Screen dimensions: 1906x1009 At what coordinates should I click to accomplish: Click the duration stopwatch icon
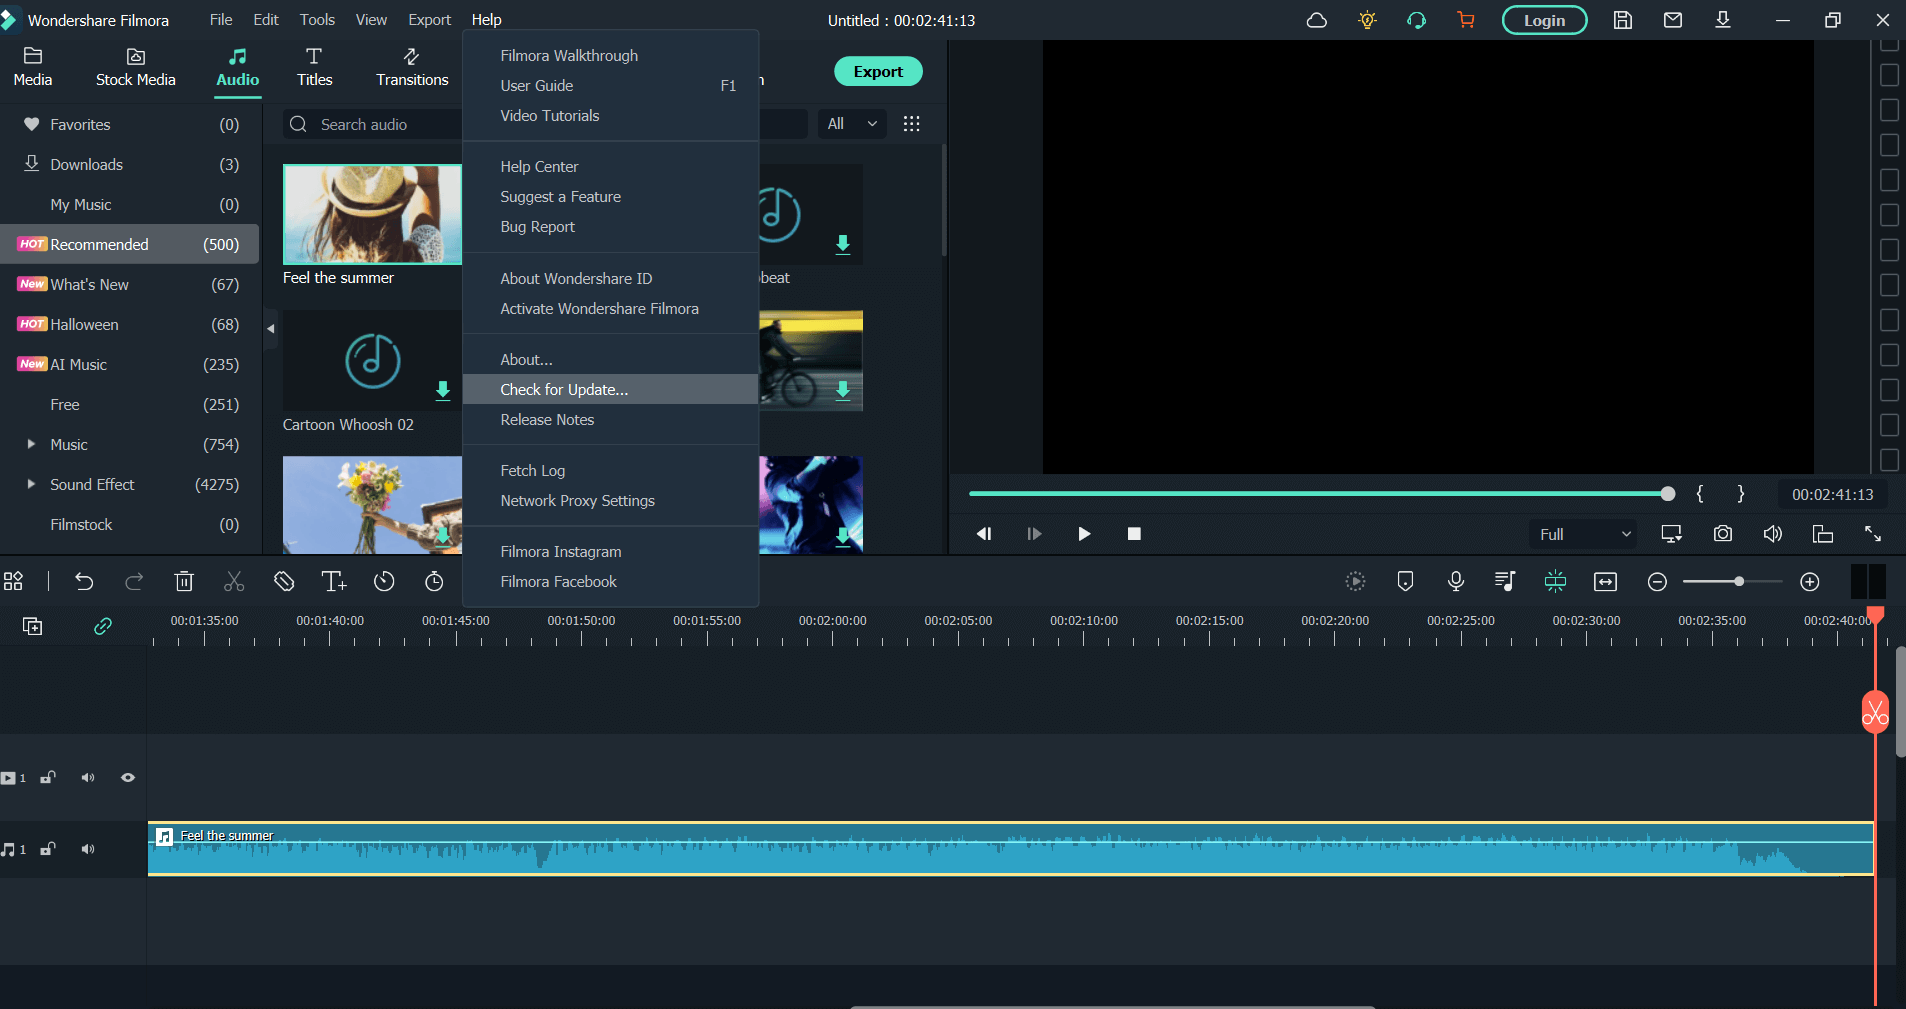434,582
